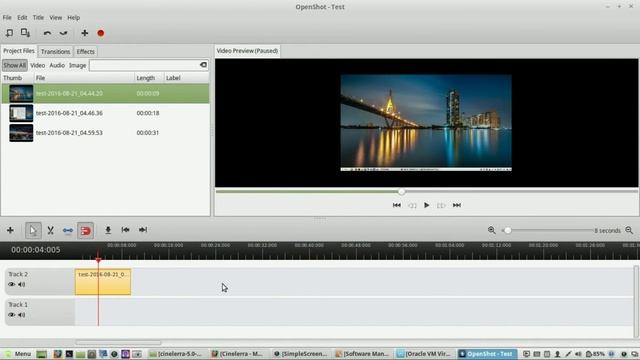The height and width of the screenshot is (360, 640).
Task: Jump to the previous marker
Action: point(125,230)
